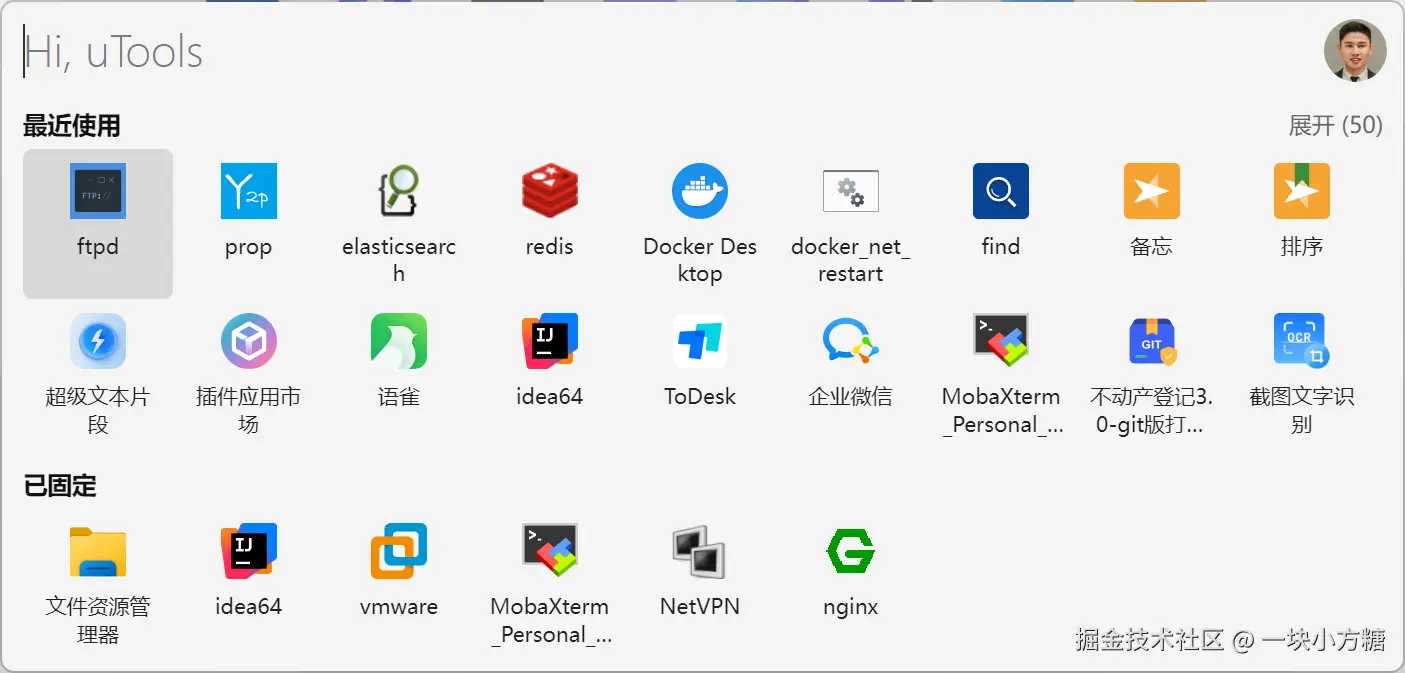This screenshot has width=1405, height=673.
Task: Open the find search tool icon
Action: click(x=1000, y=191)
